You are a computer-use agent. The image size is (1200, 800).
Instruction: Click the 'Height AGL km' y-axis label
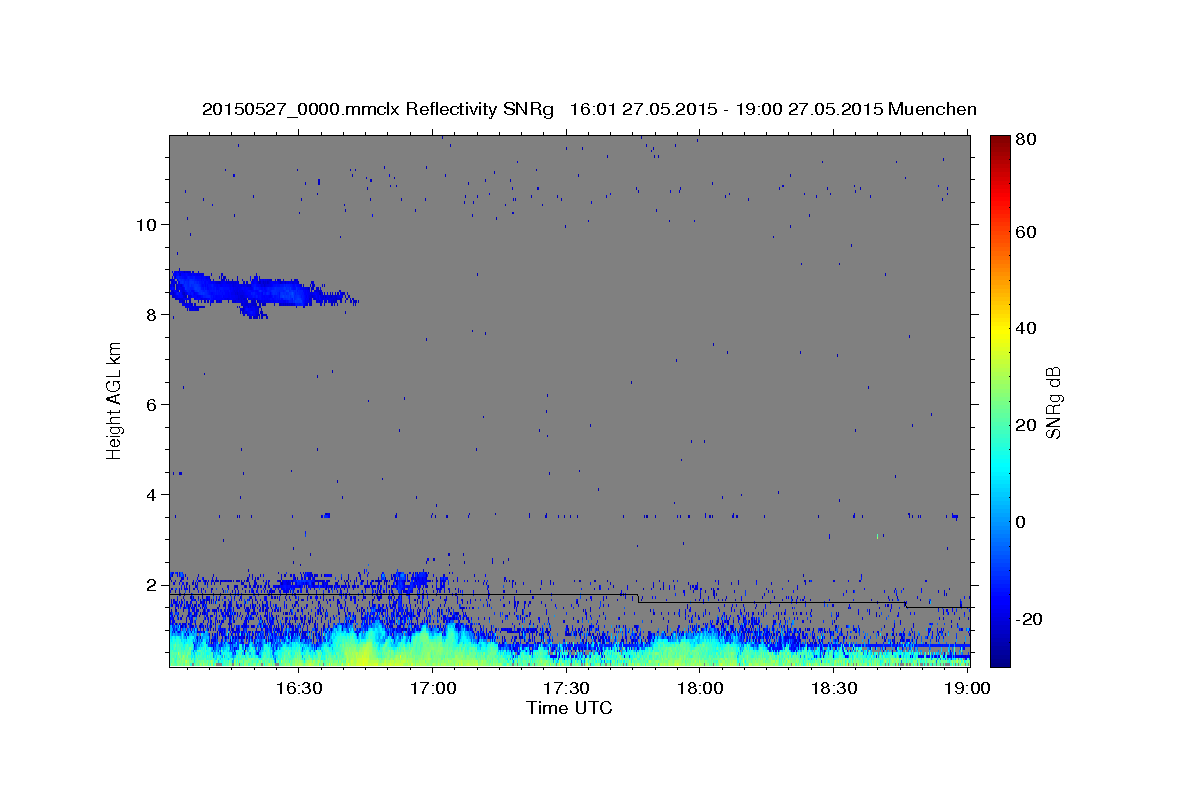114,400
